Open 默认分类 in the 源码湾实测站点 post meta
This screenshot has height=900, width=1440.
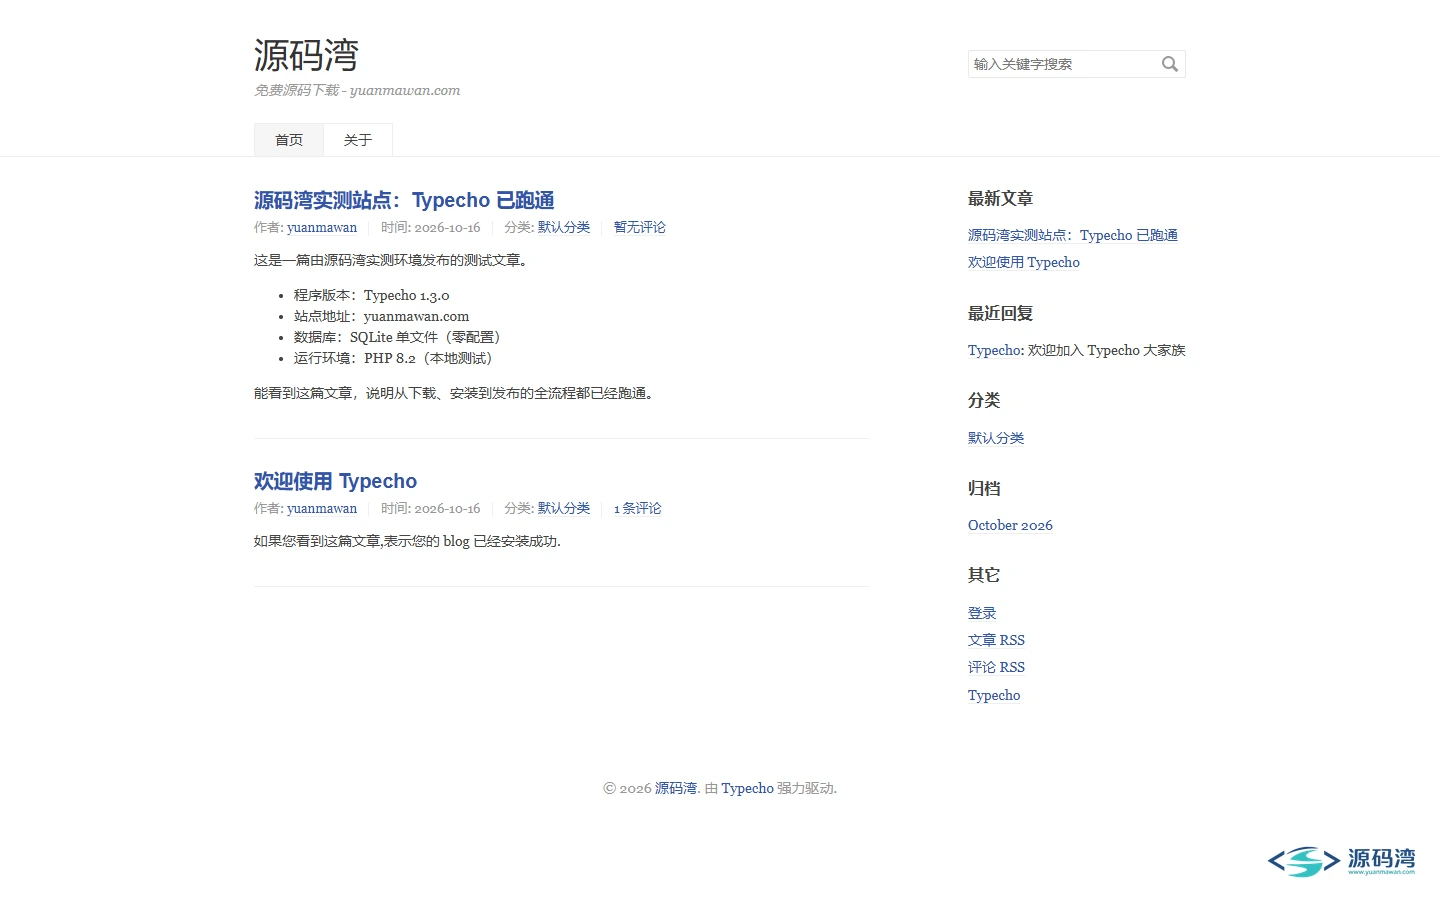click(x=564, y=227)
